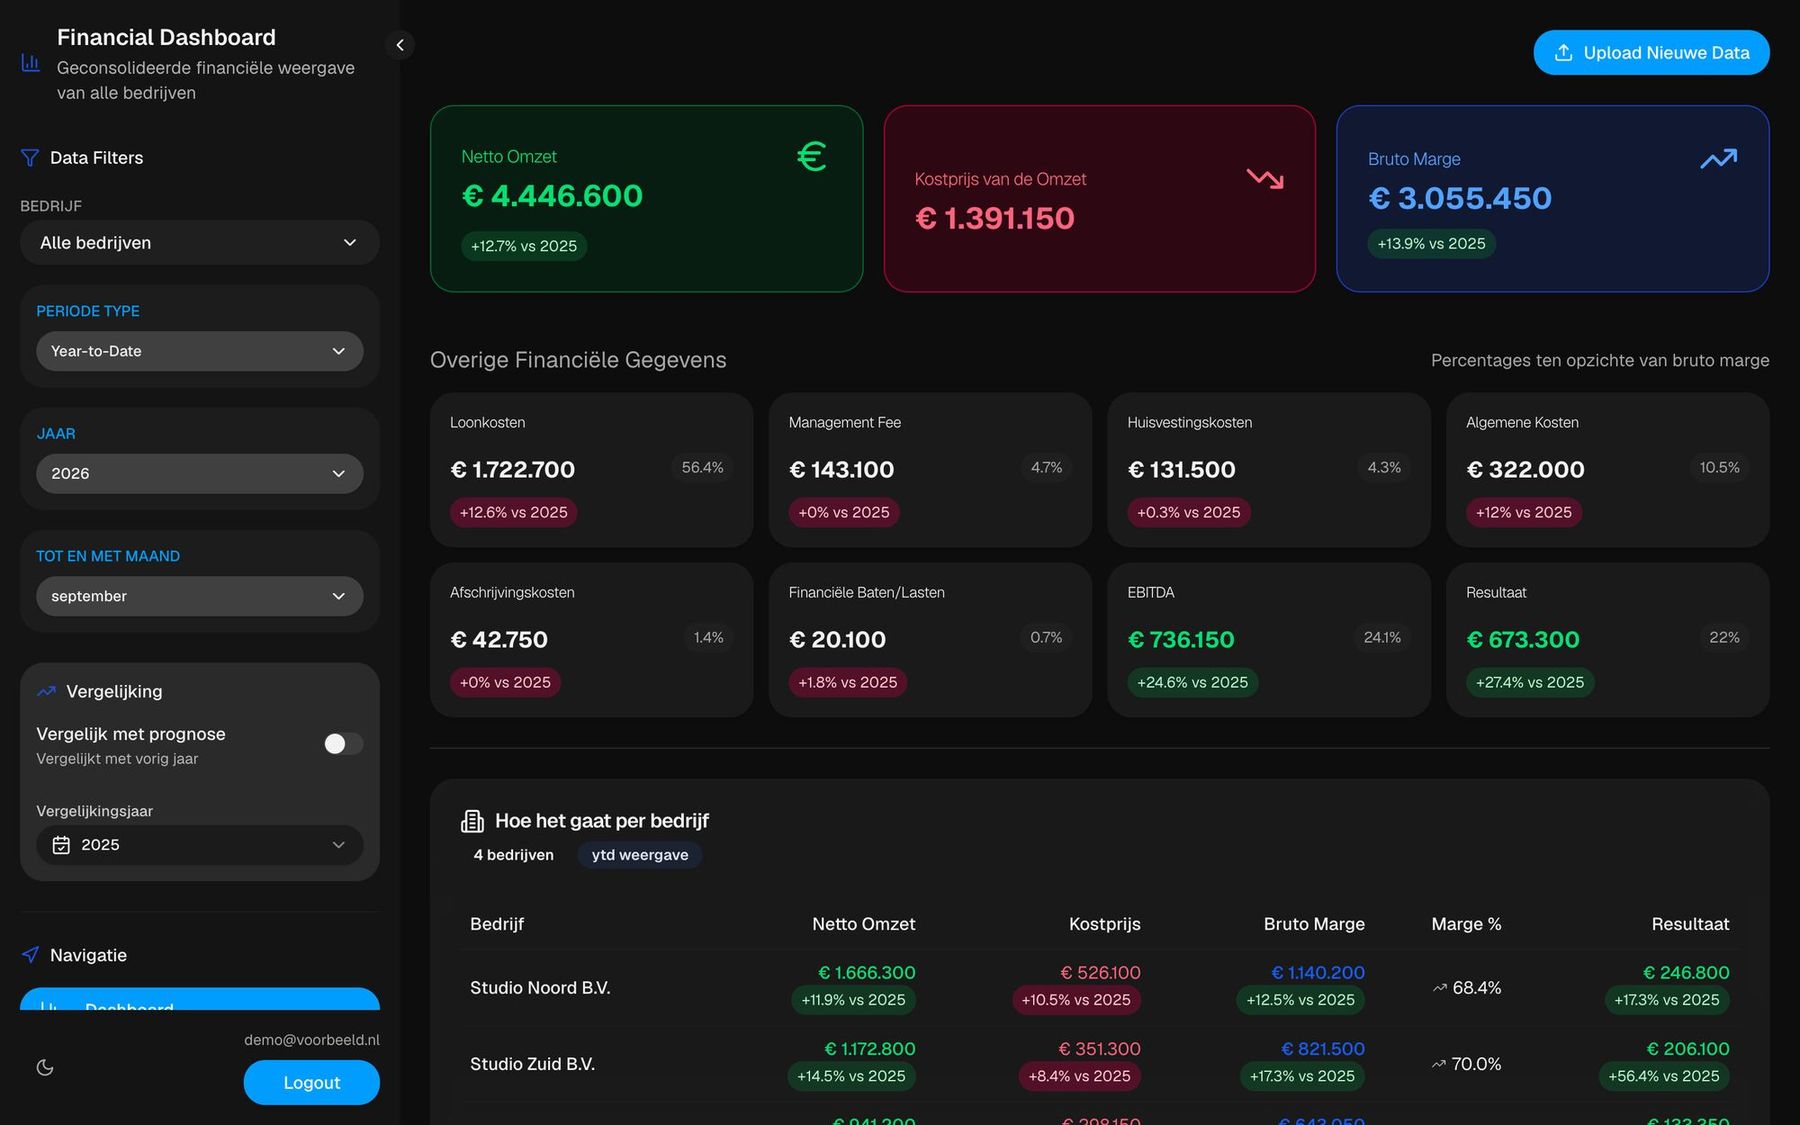Click the Afschrijvingskosten value € 42.750
Viewport: 1800px width, 1125px height.
[x=499, y=640]
